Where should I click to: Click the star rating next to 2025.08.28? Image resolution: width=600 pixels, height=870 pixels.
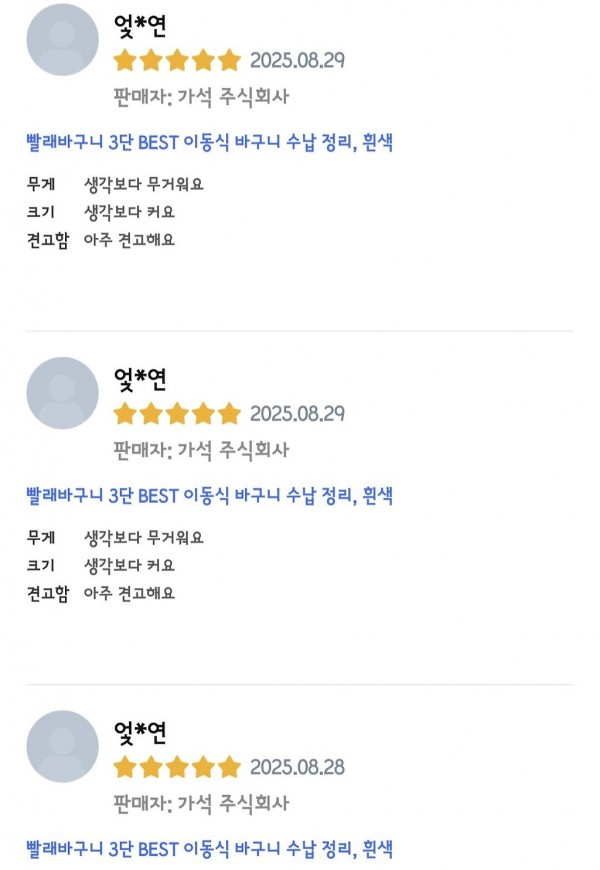pyautogui.click(x=177, y=768)
